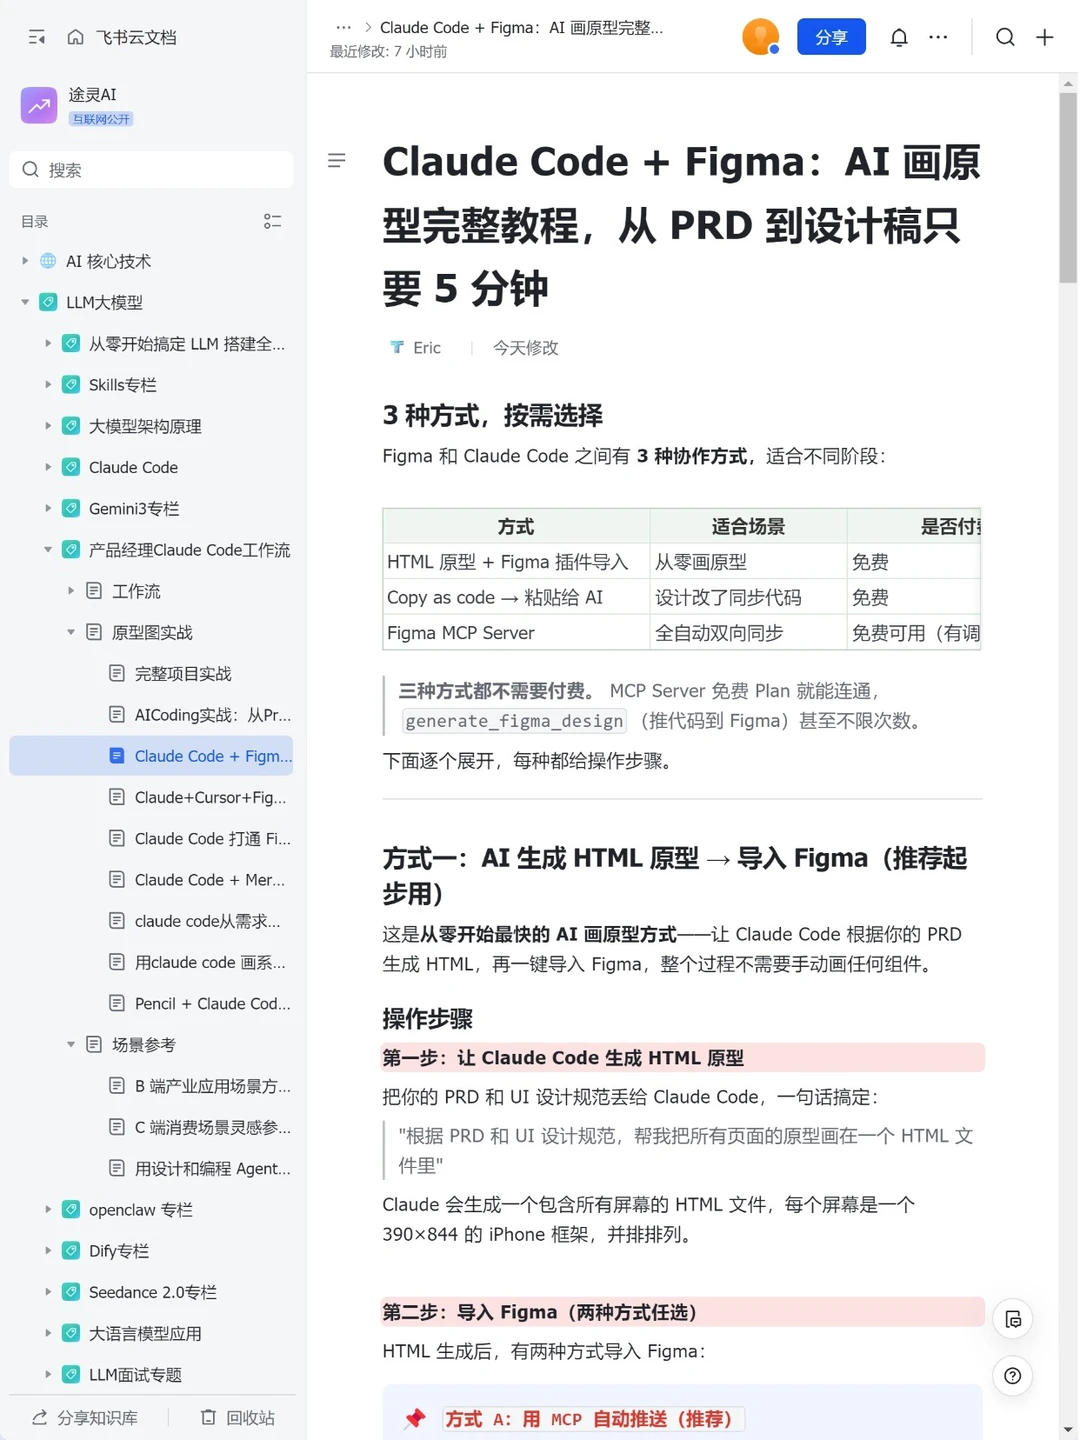Click the generate_figma_design inline code
The width and height of the screenshot is (1080, 1440).
pyautogui.click(x=515, y=721)
